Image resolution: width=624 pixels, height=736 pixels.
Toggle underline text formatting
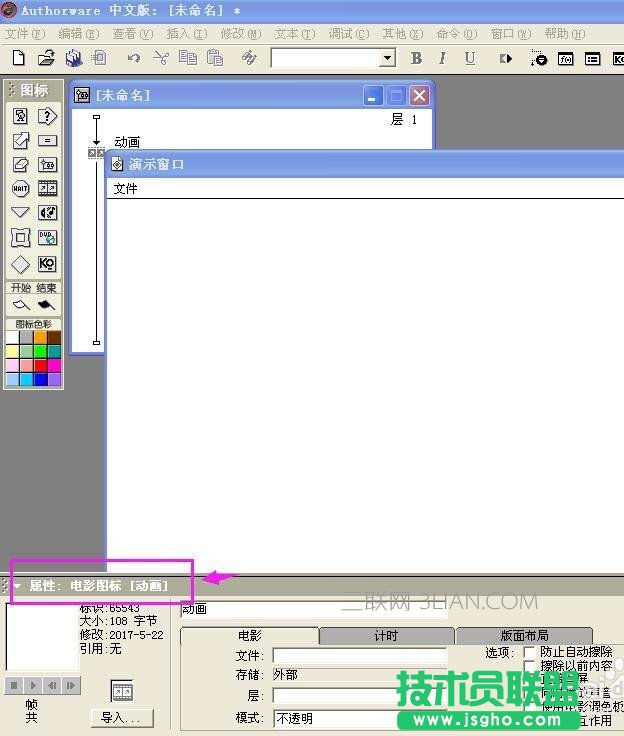click(470, 58)
